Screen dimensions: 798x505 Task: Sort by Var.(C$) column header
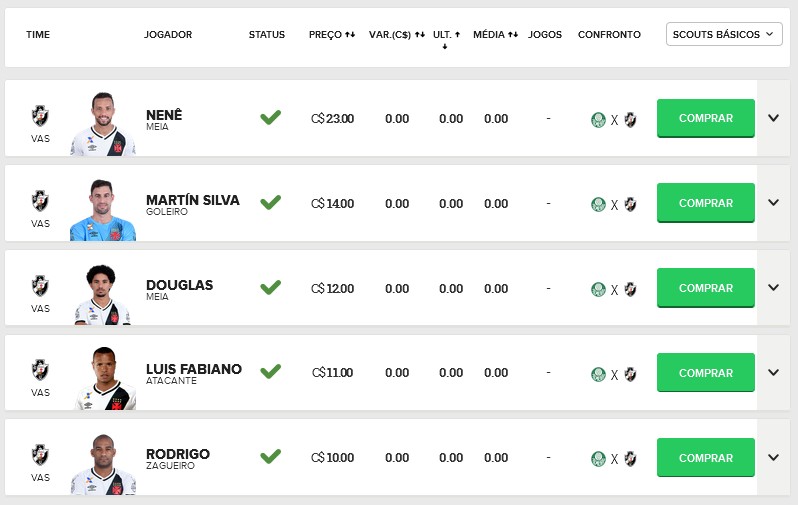[397, 34]
